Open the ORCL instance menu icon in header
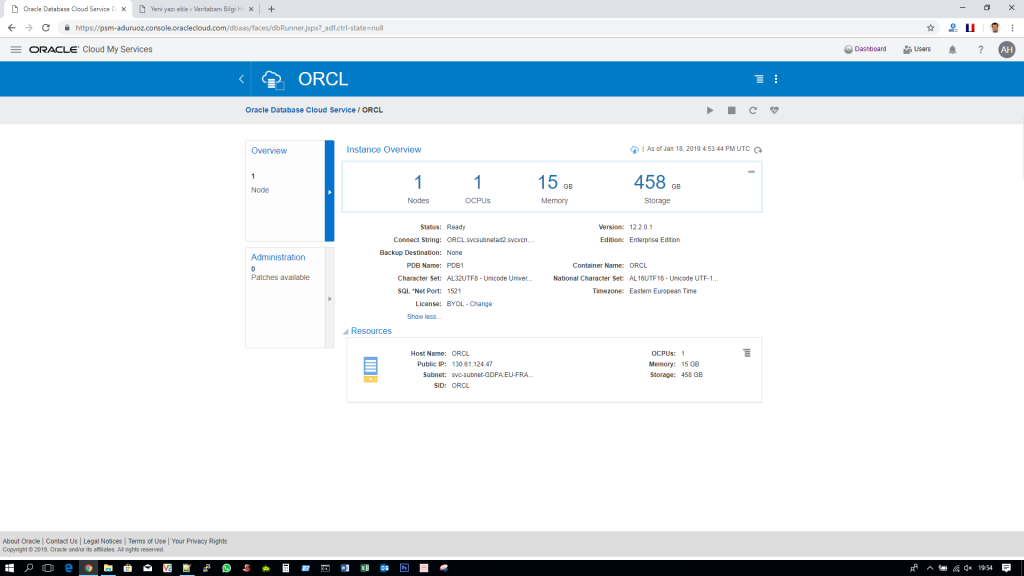Screen dimensions: 1024x576 coord(759,79)
